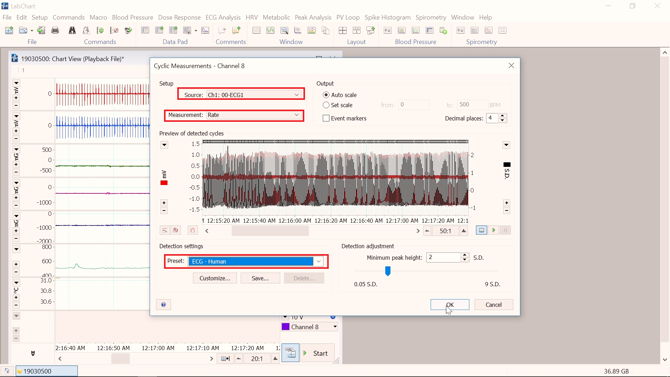Open preview right axis pop-up arrow
The image size is (670, 377).
coord(506,145)
